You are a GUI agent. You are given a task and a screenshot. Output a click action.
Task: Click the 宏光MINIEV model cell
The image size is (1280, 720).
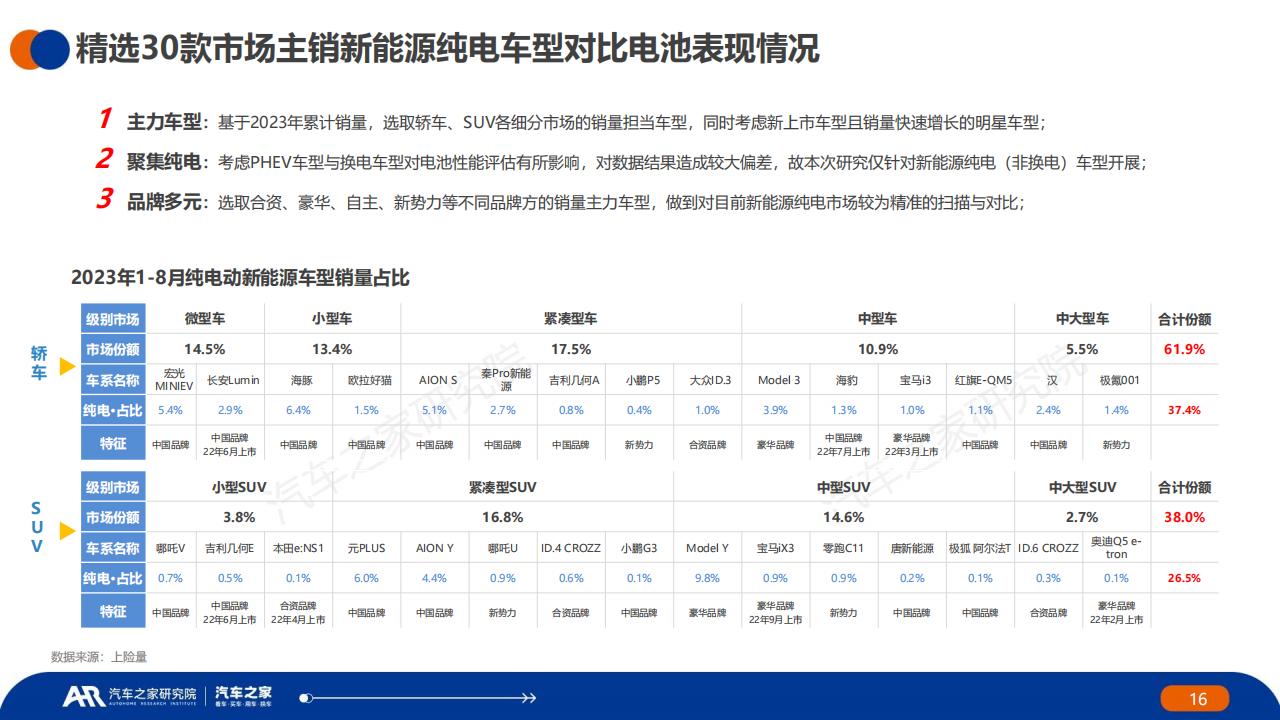pyautogui.click(x=170, y=380)
